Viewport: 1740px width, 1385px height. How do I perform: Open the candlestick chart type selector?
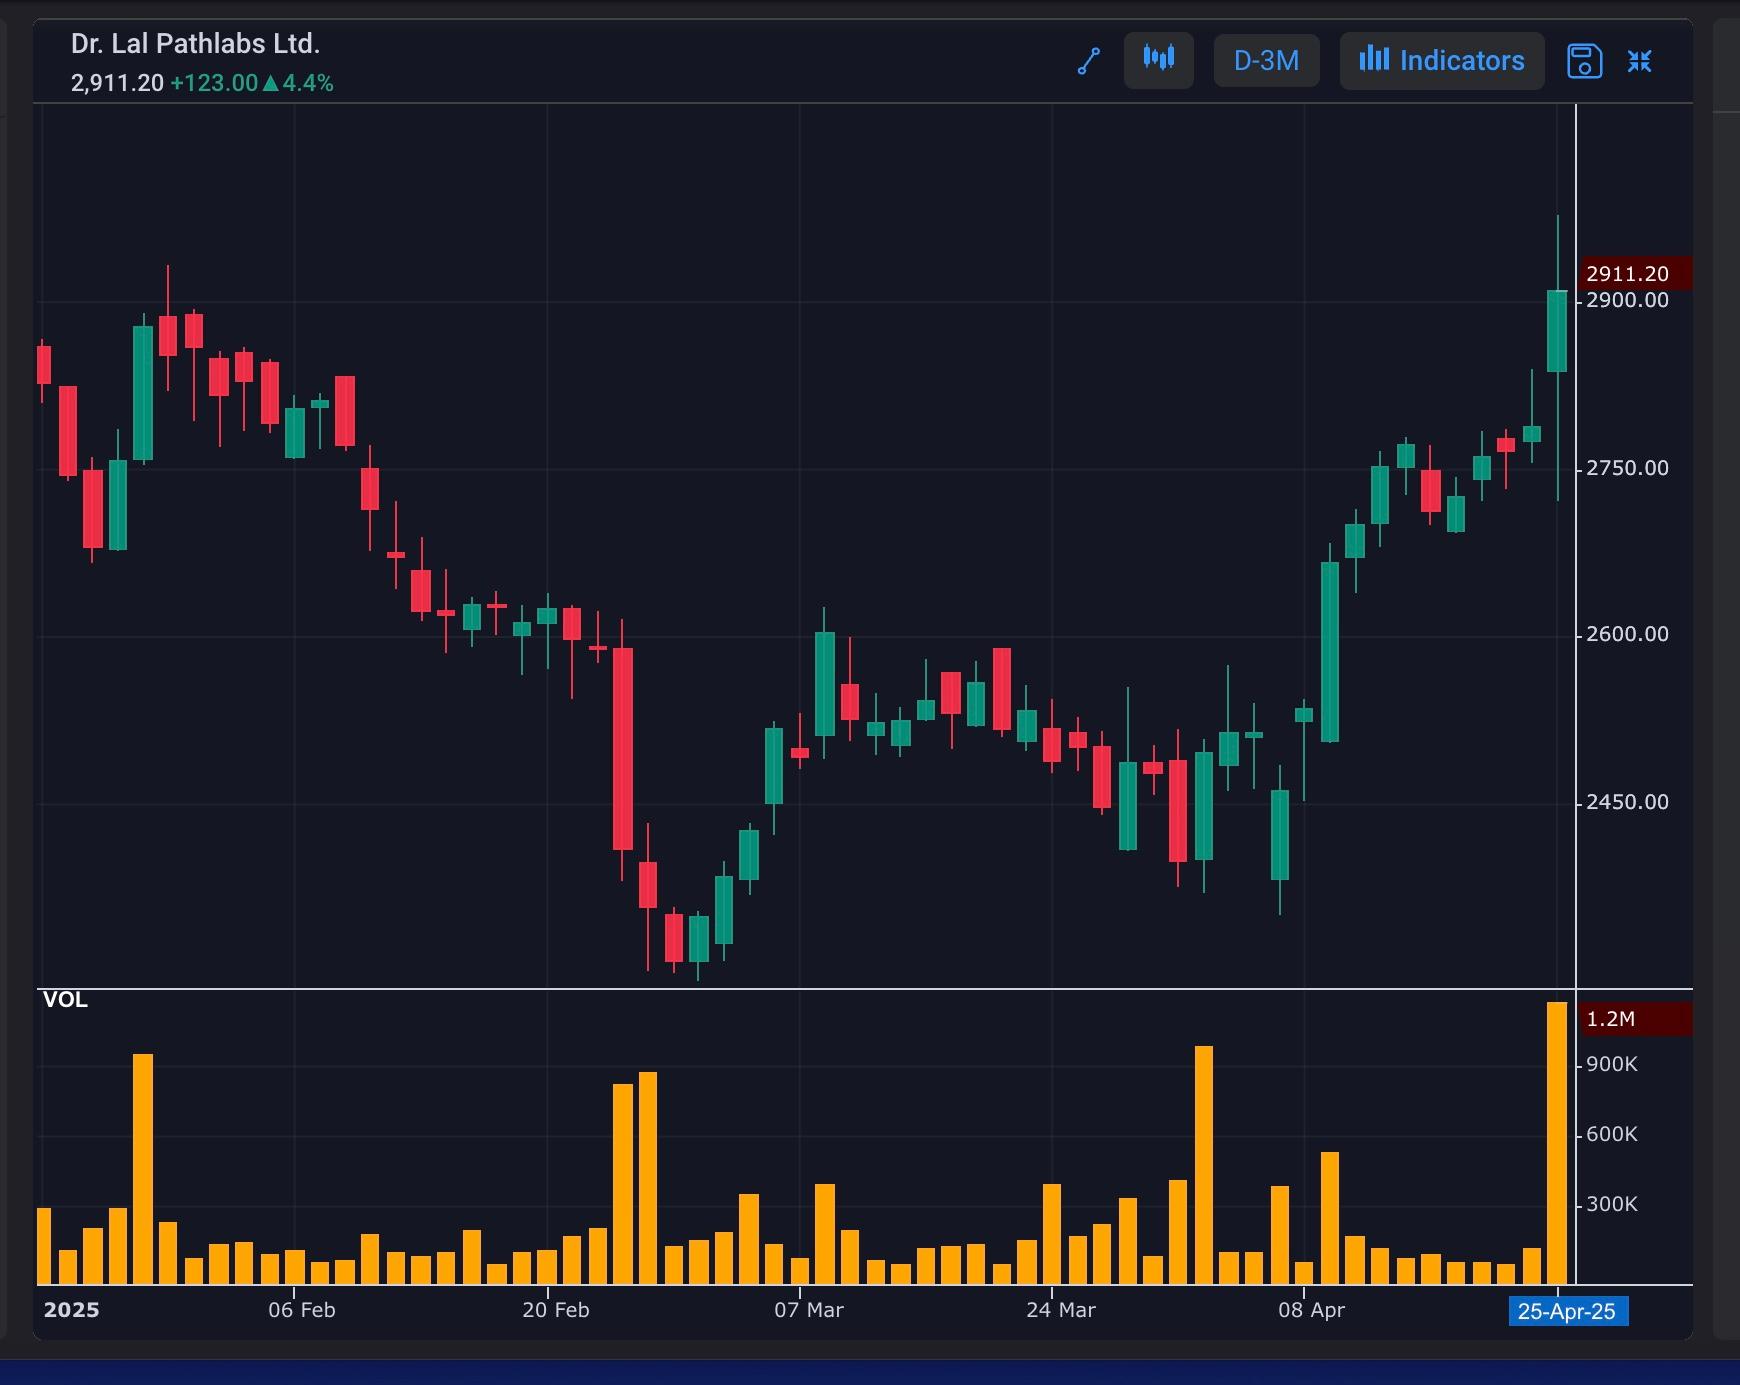click(x=1159, y=60)
